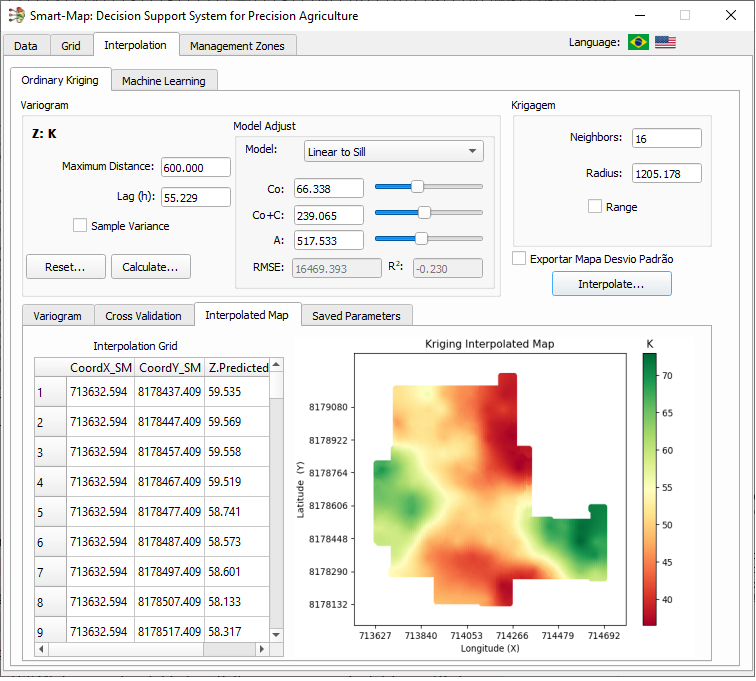The width and height of the screenshot is (756, 681).
Task: Enable the Sample Variance checkbox
Action: [80, 225]
